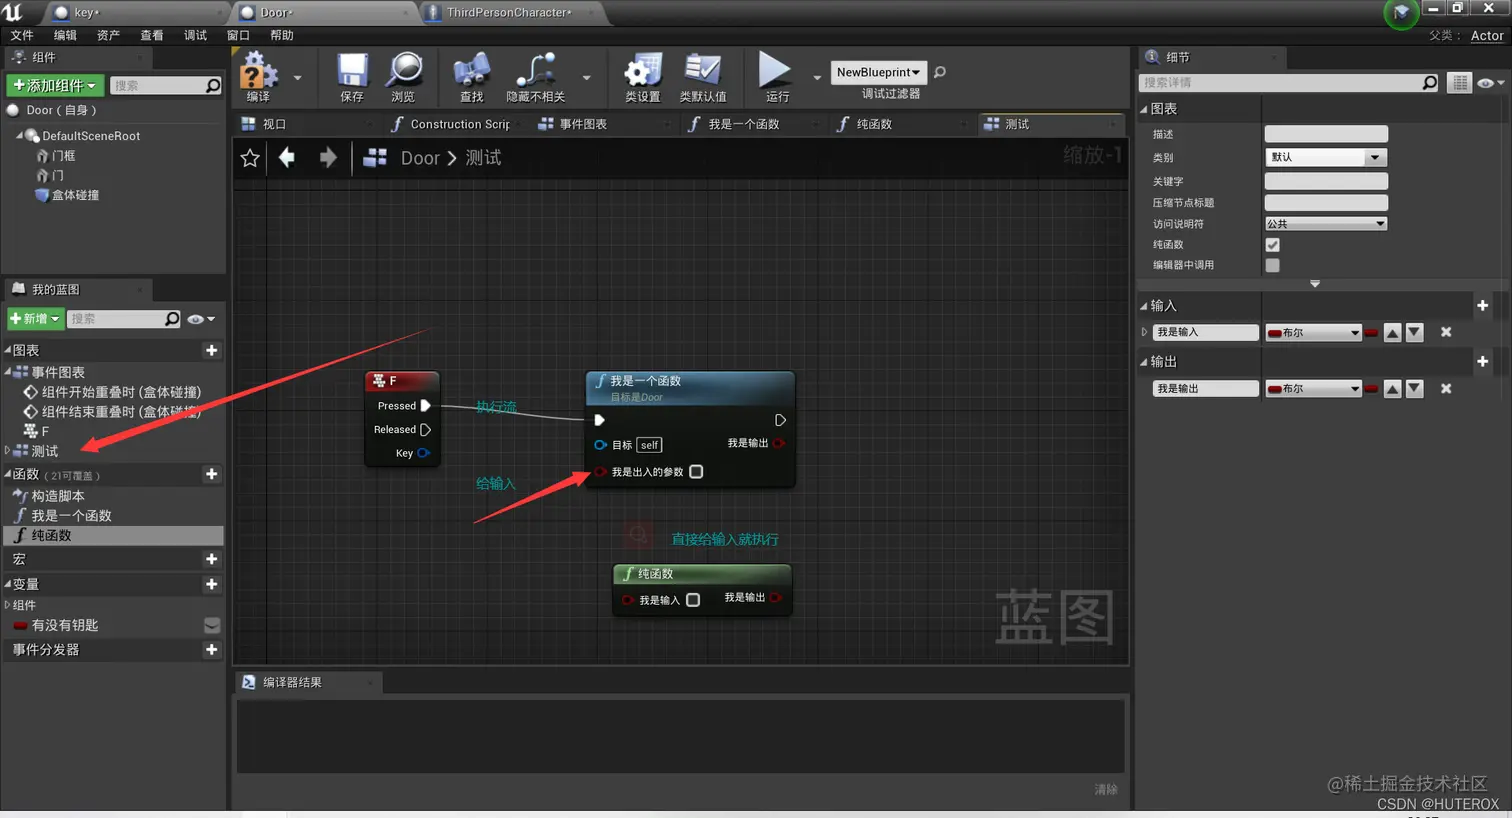
Task: Click the plus to add a new graph
Action: 211,350
